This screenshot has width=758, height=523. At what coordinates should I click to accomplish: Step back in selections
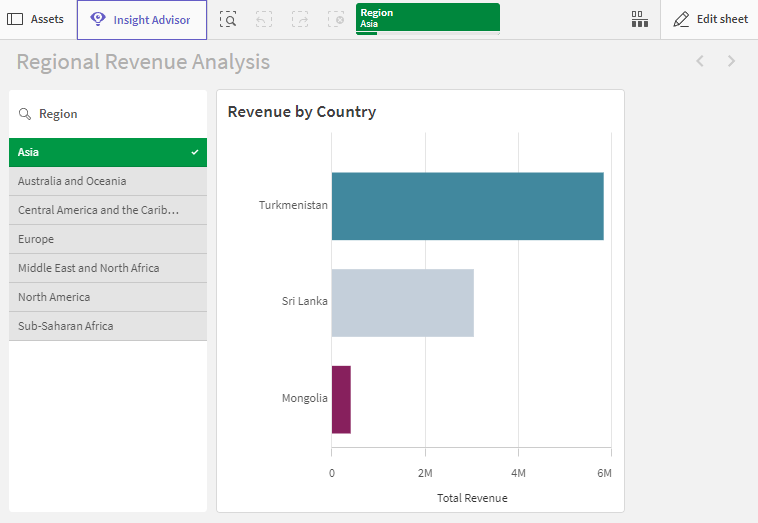coord(264,19)
